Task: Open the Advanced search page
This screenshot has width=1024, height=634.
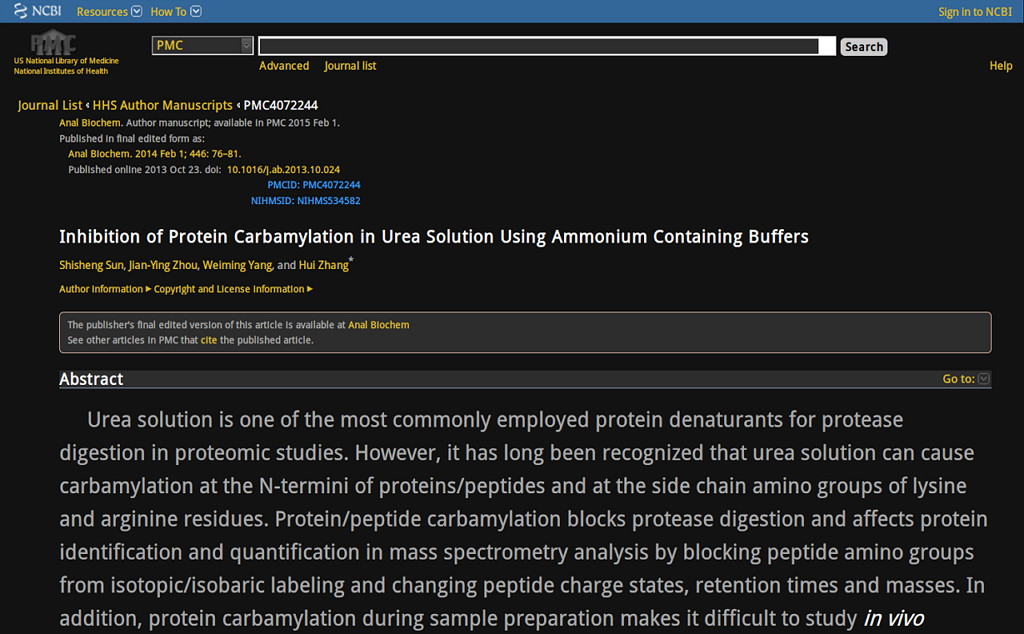Action: (x=284, y=65)
